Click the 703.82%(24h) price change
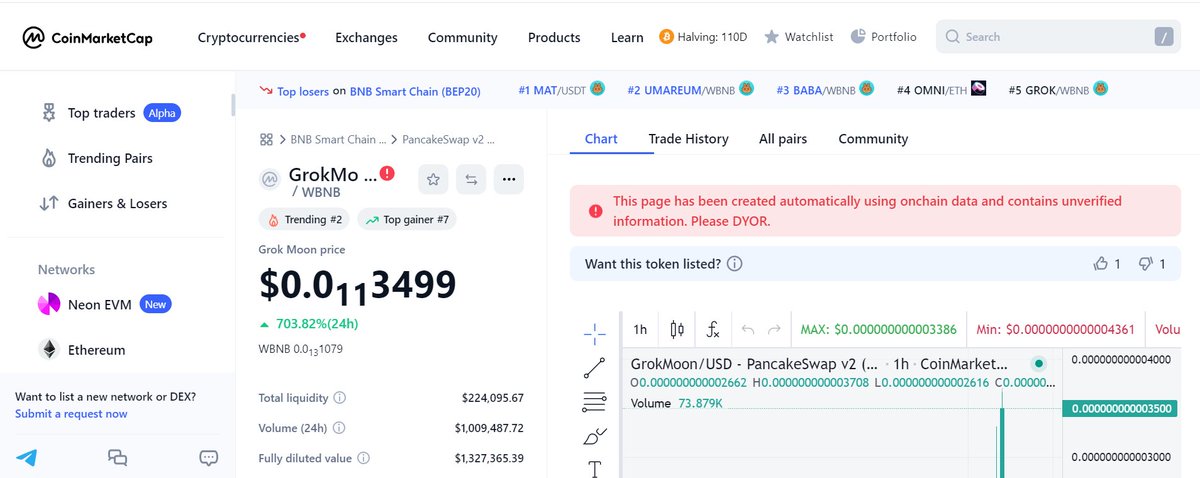 (x=308, y=324)
